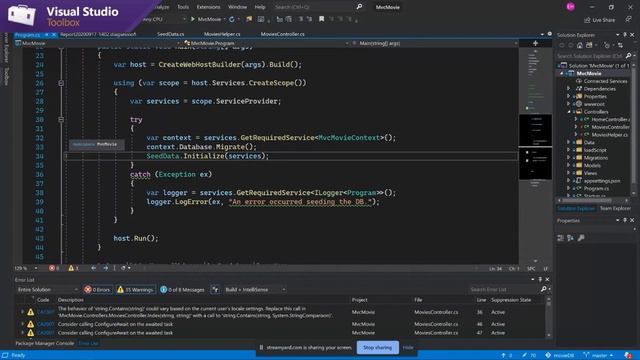Click the Property Pages wrench icon

click(581, 238)
